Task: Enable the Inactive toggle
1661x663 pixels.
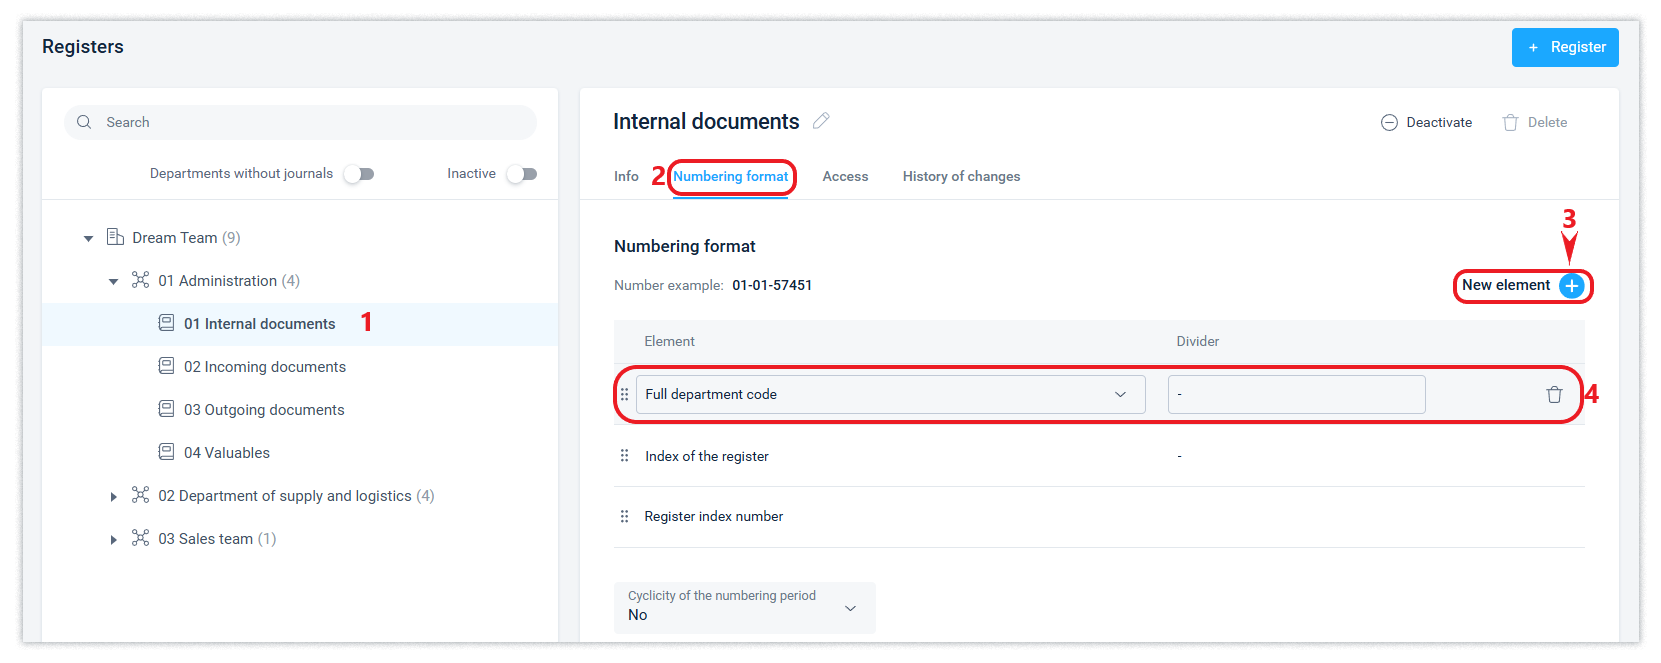Action: 521,174
